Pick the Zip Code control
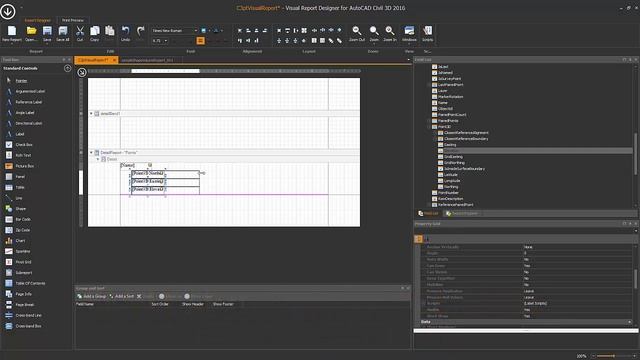The width and height of the screenshot is (640, 360). [22, 230]
